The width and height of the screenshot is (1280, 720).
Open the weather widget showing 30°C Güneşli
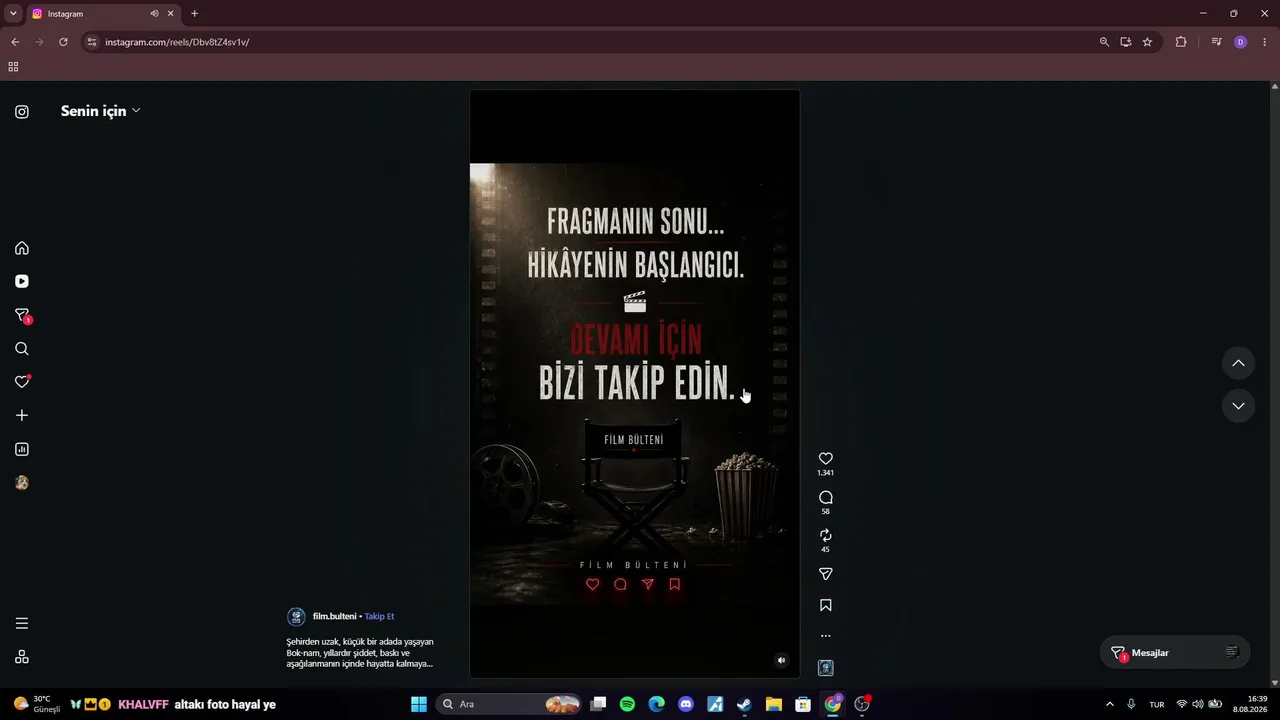(37, 704)
